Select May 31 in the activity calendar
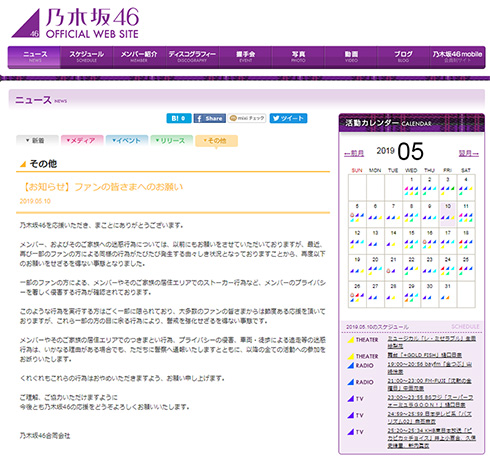 point(448,294)
